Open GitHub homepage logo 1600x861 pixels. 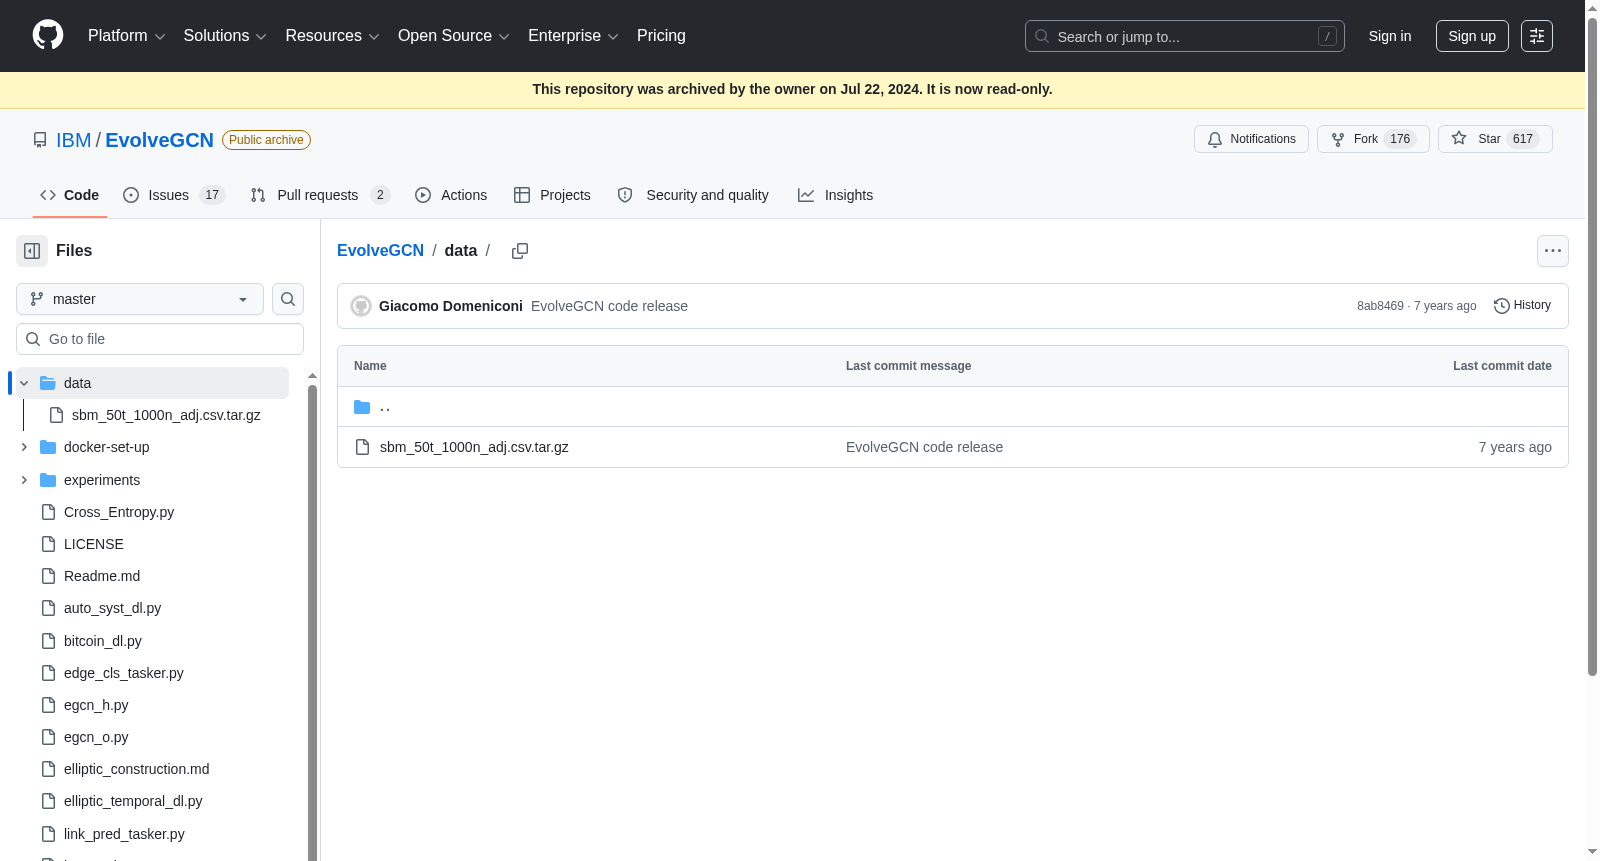point(48,35)
